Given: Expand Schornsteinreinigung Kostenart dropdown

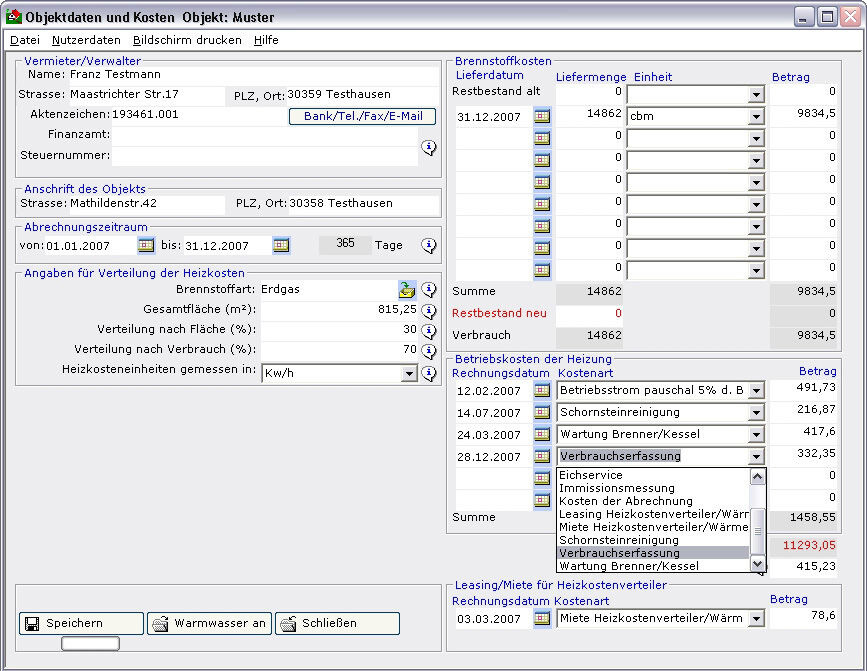Looking at the screenshot, I should coord(756,412).
